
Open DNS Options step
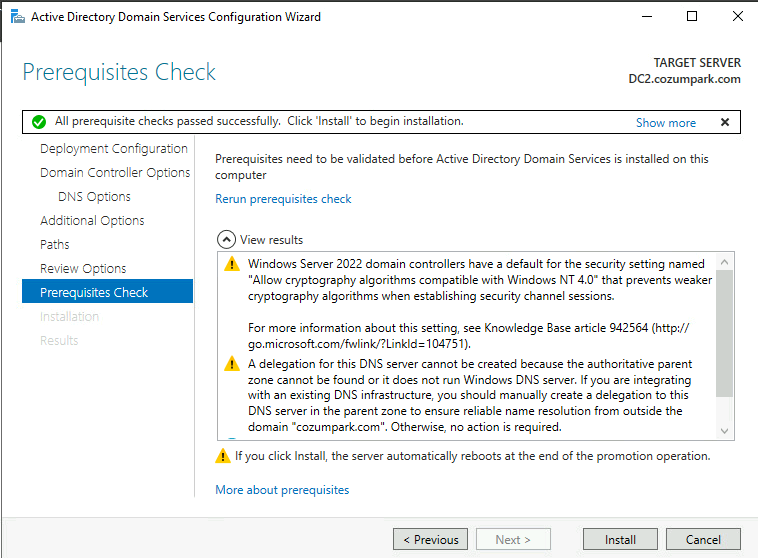[94, 197]
